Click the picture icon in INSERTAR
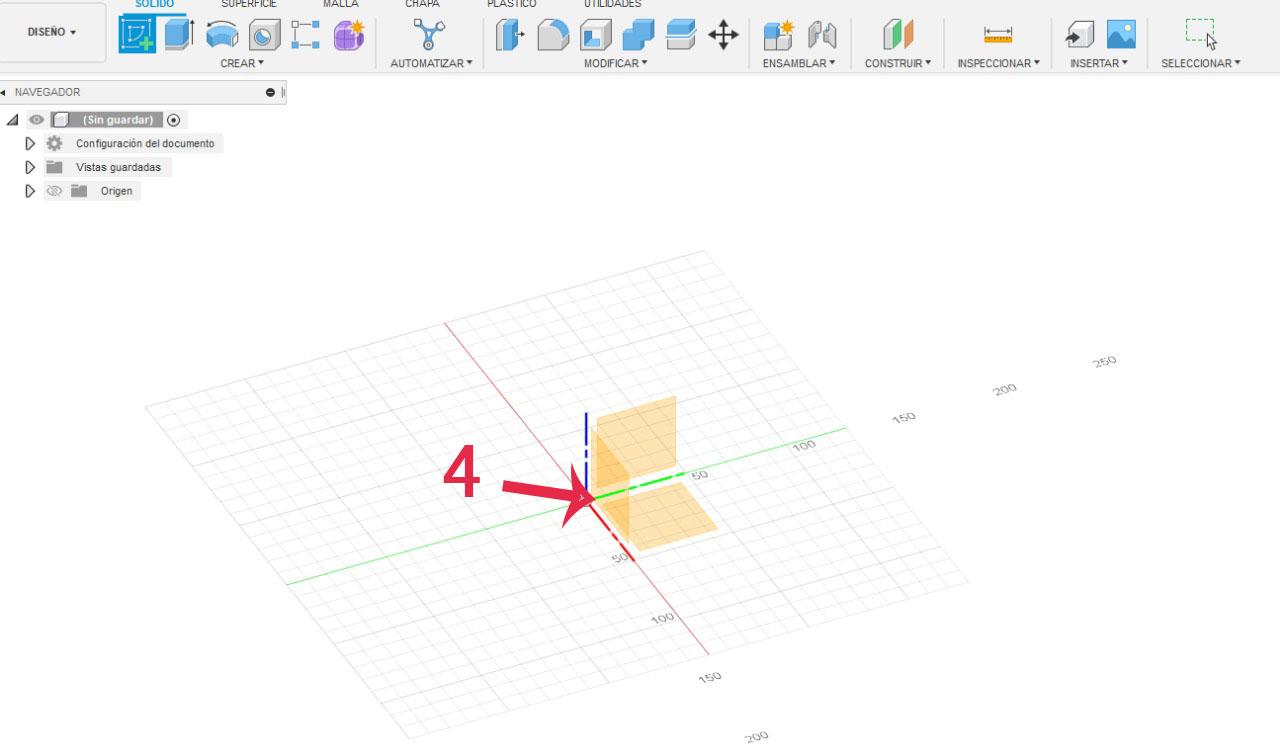1280x753 pixels. click(1121, 36)
